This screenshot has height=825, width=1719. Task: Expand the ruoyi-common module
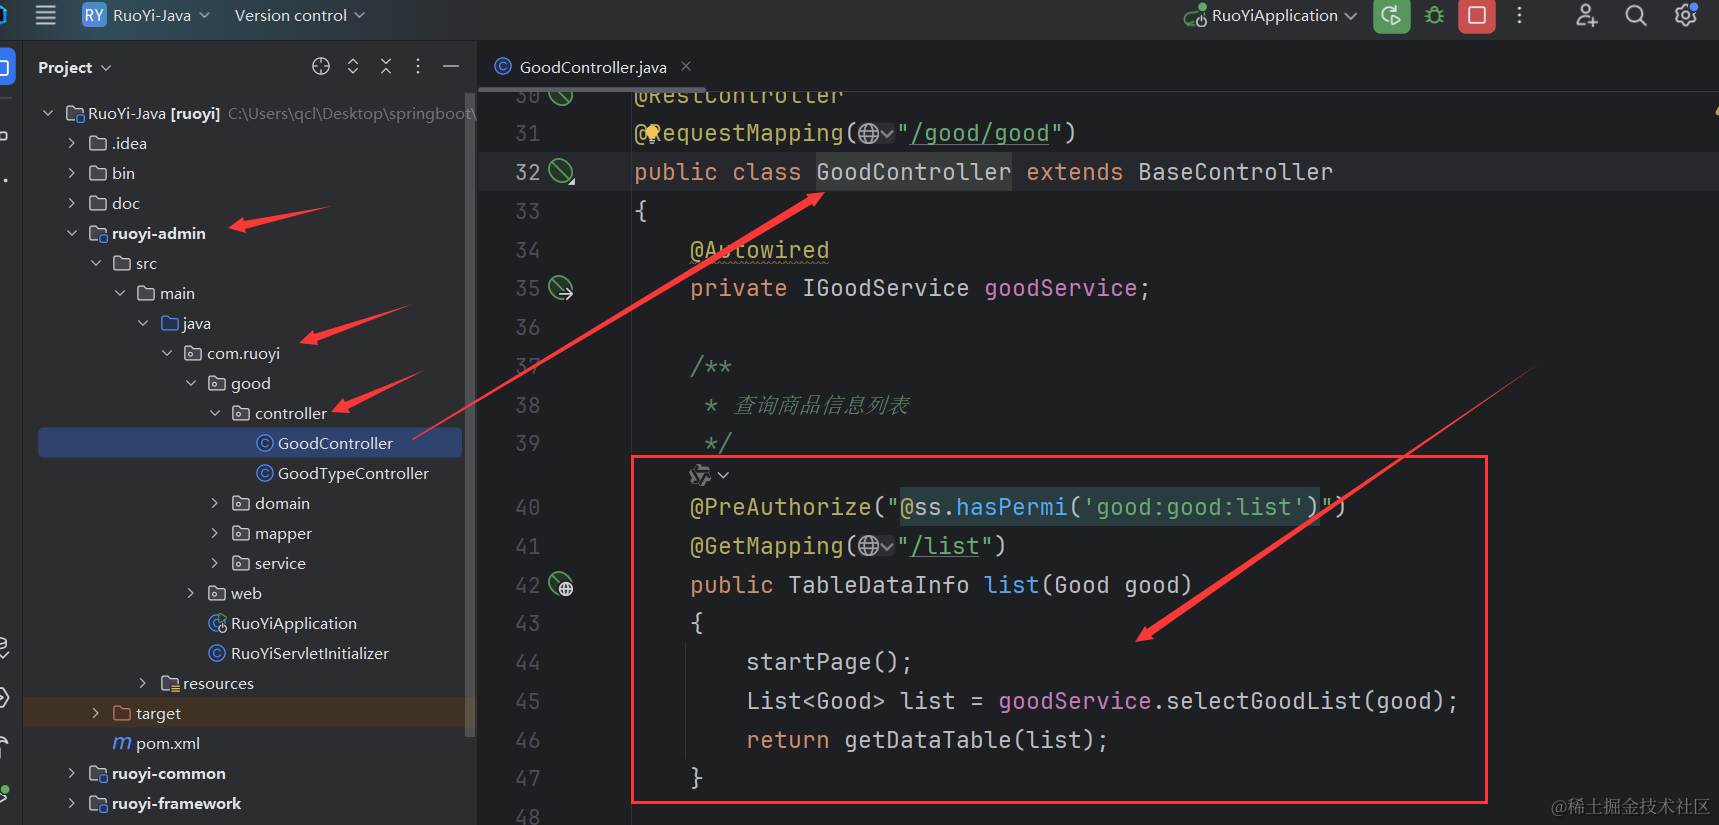point(71,773)
